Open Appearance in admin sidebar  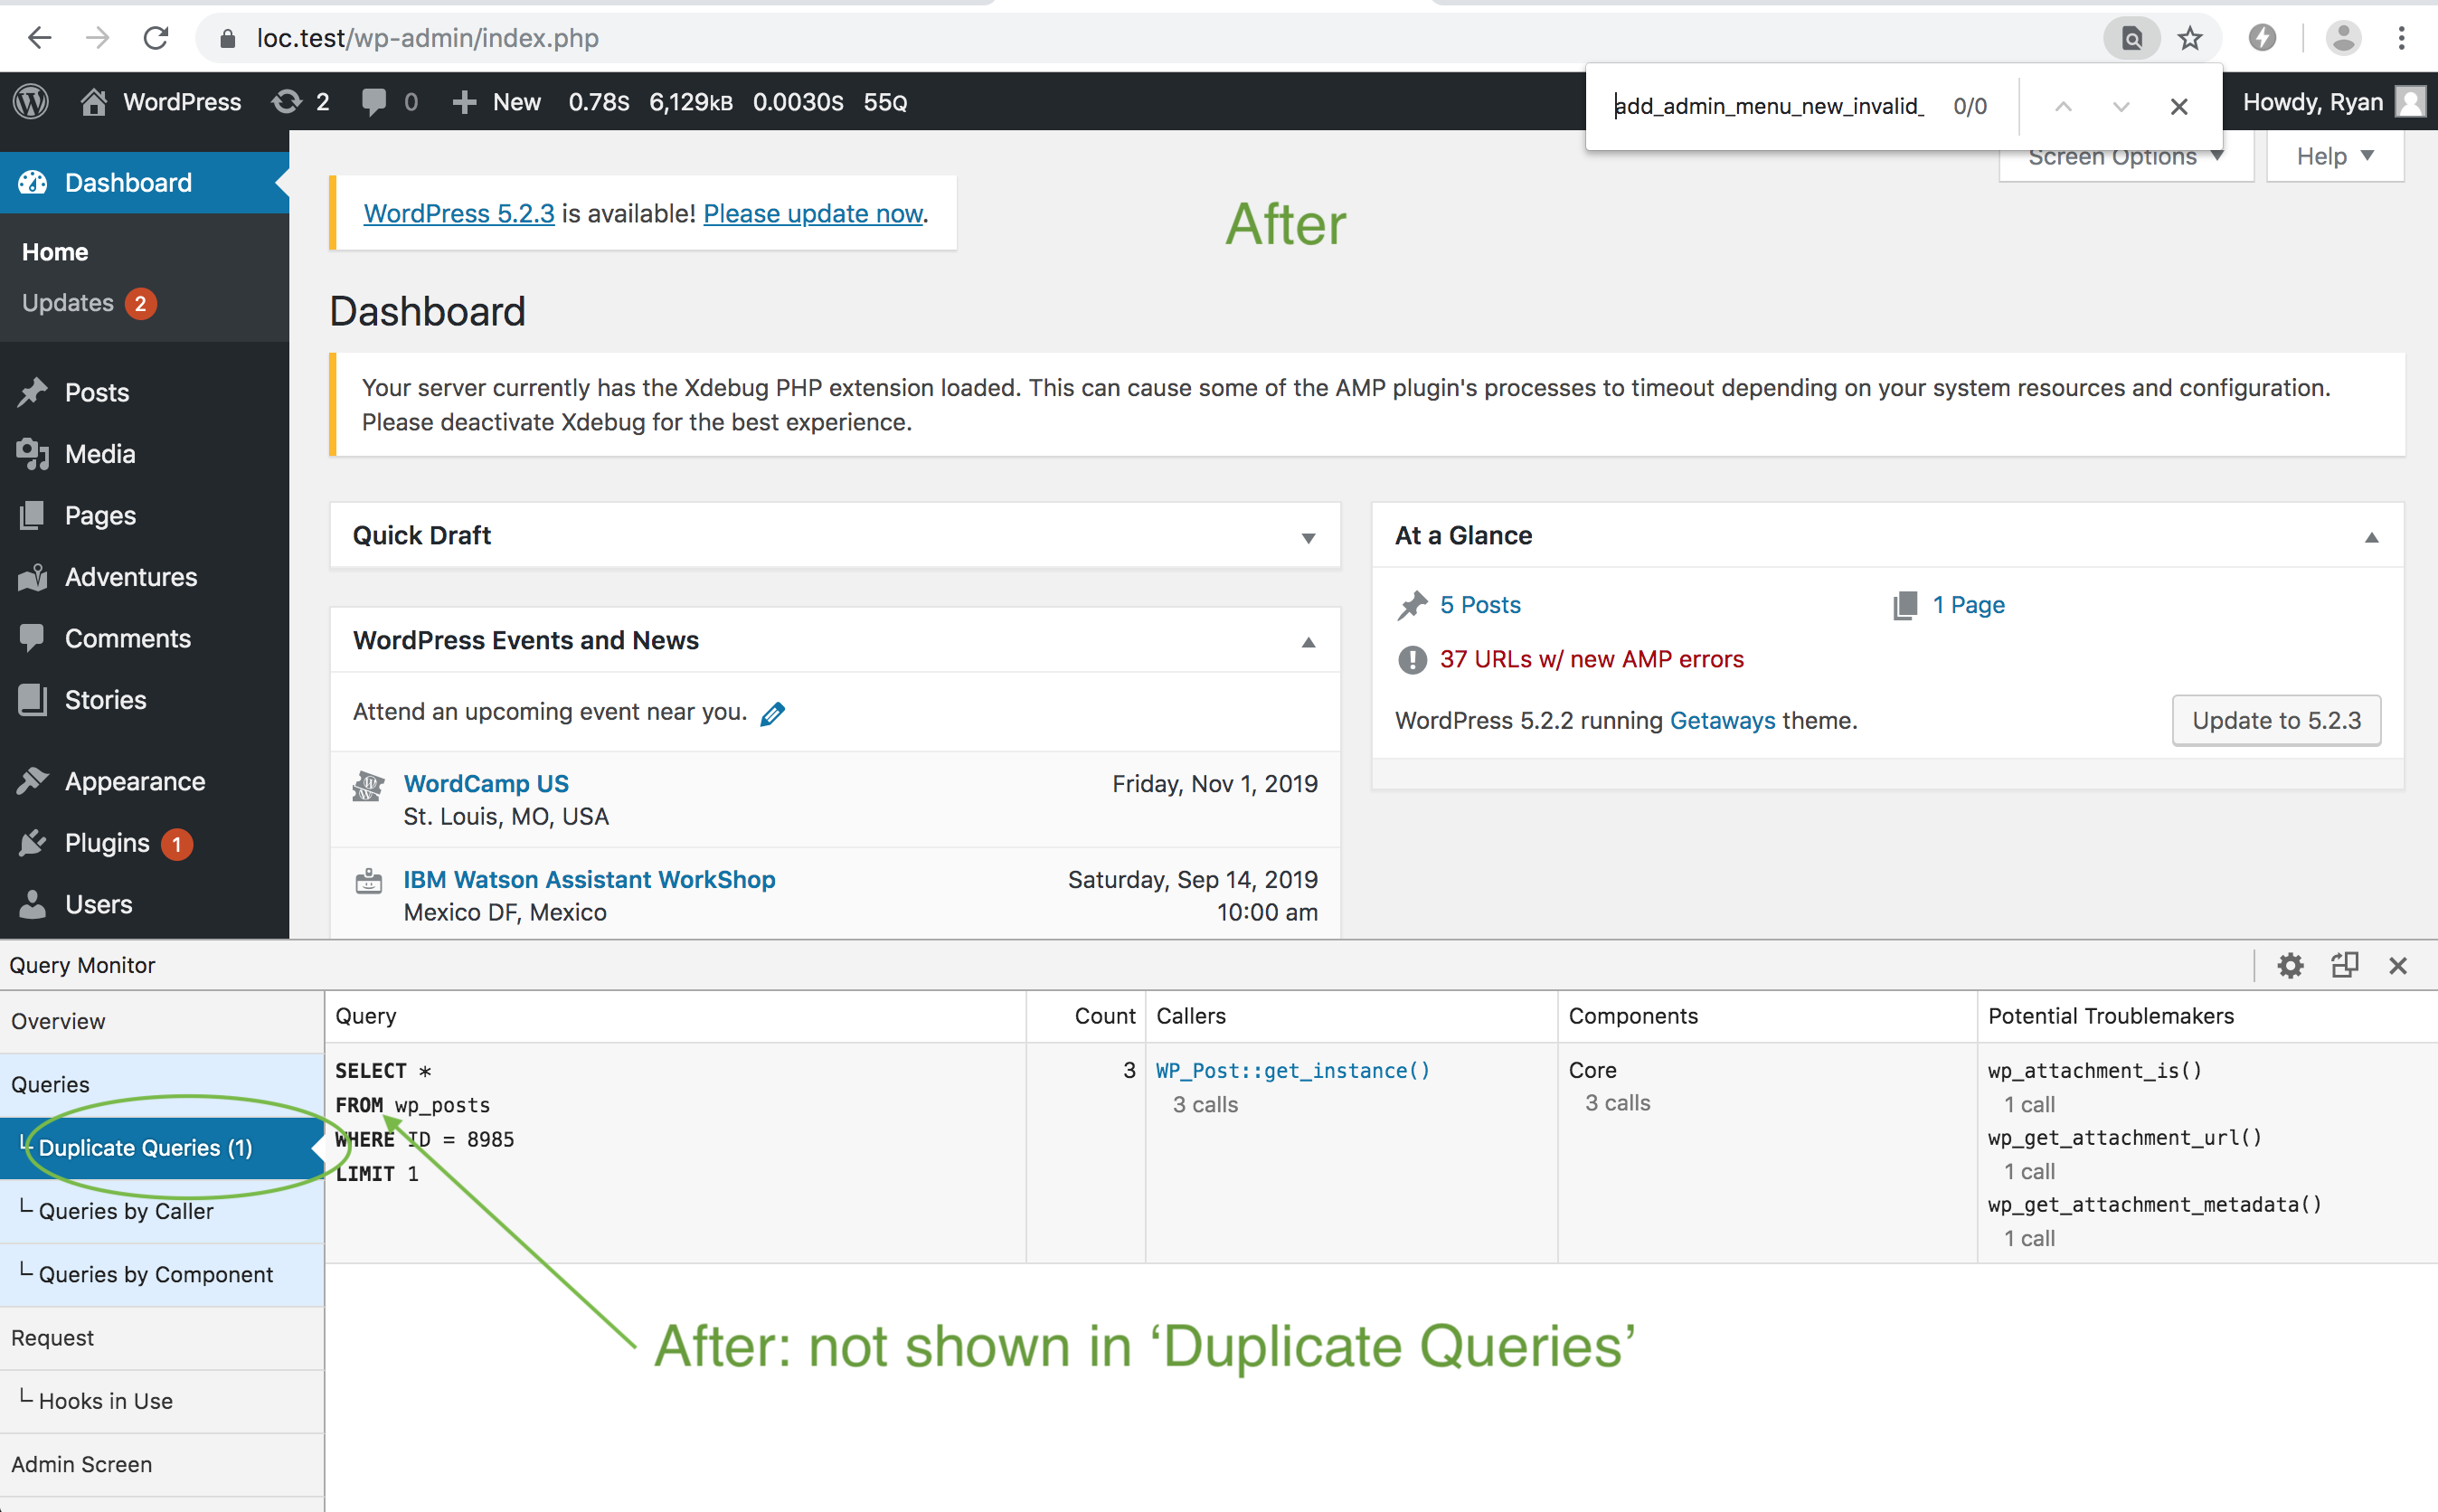click(x=145, y=781)
